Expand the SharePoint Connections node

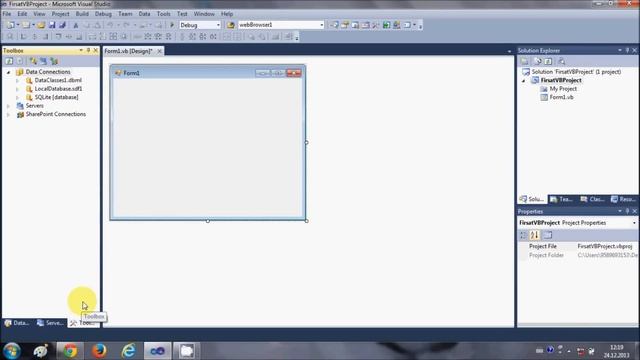(9, 114)
